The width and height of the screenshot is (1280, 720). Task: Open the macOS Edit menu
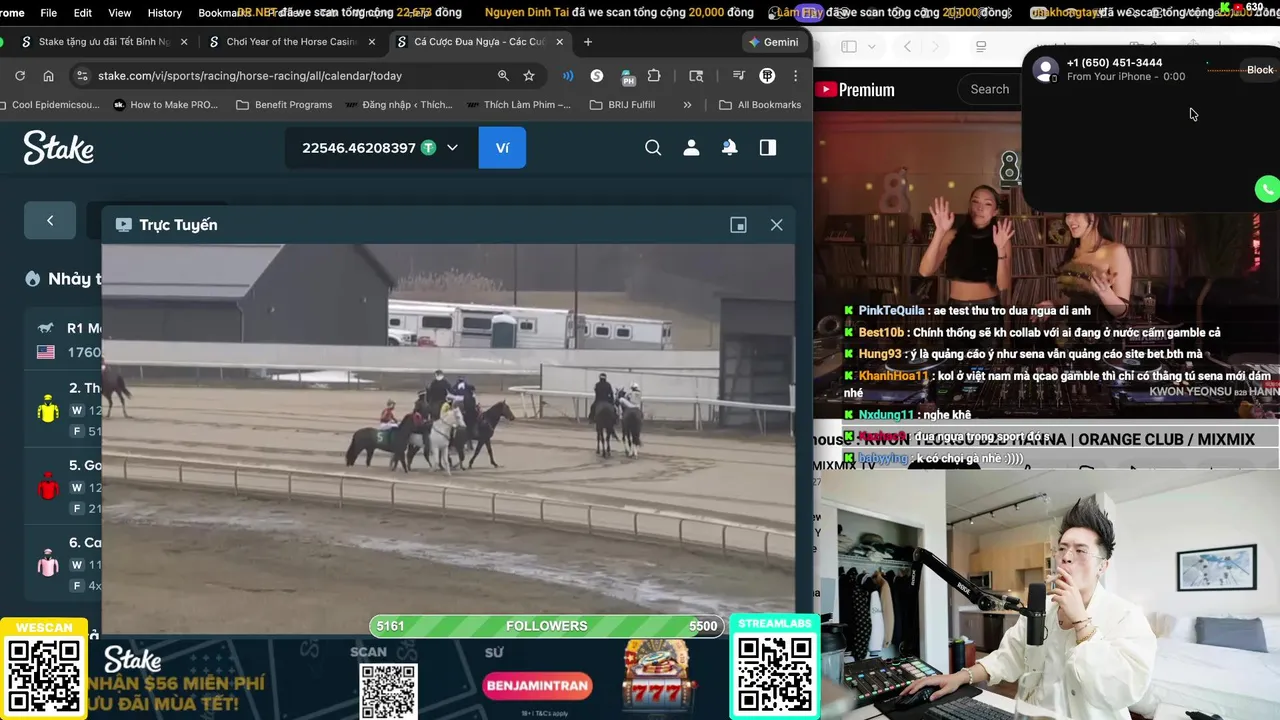[83, 13]
